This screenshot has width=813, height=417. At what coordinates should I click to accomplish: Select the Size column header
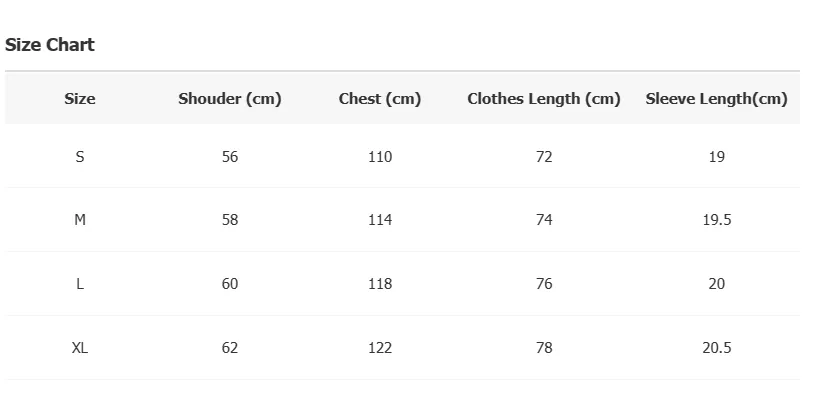click(80, 99)
